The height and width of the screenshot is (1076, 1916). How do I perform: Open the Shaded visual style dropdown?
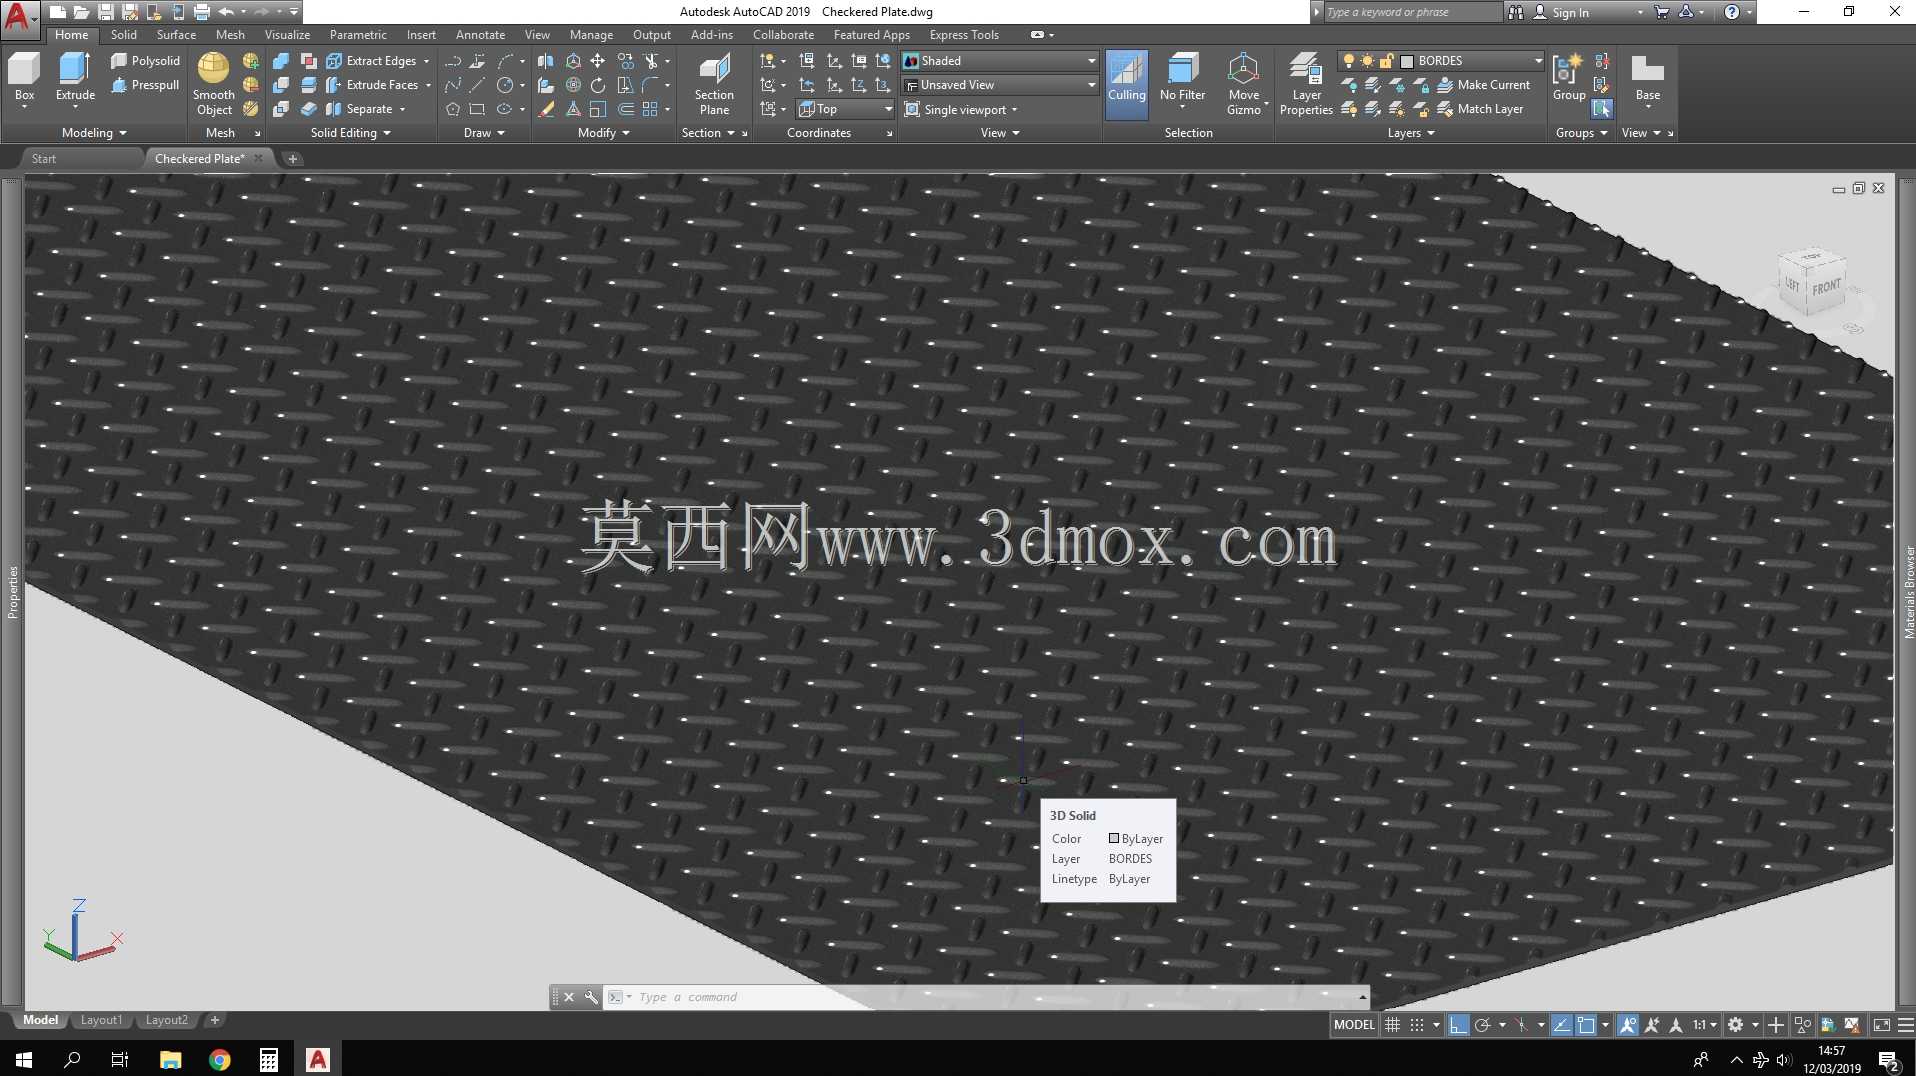(x=999, y=61)
